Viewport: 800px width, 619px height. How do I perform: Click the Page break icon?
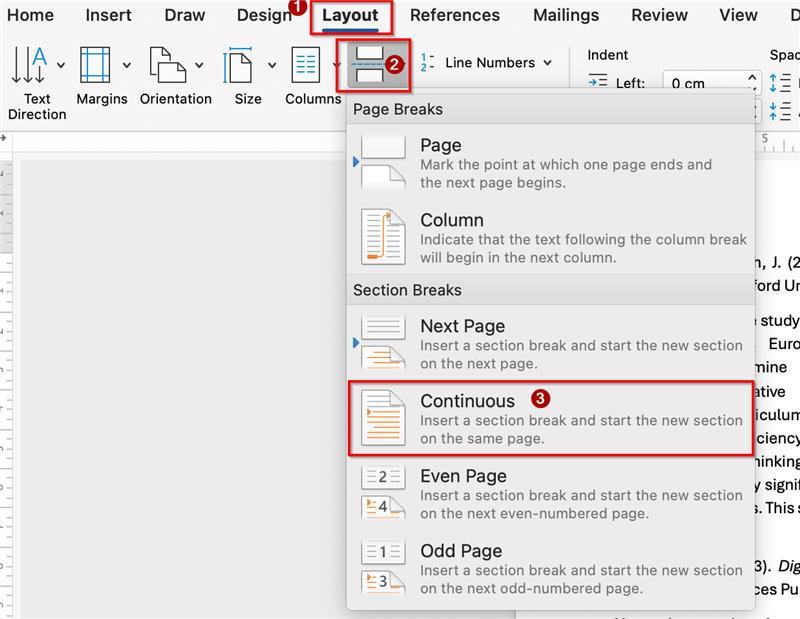[x=383, y=162]
